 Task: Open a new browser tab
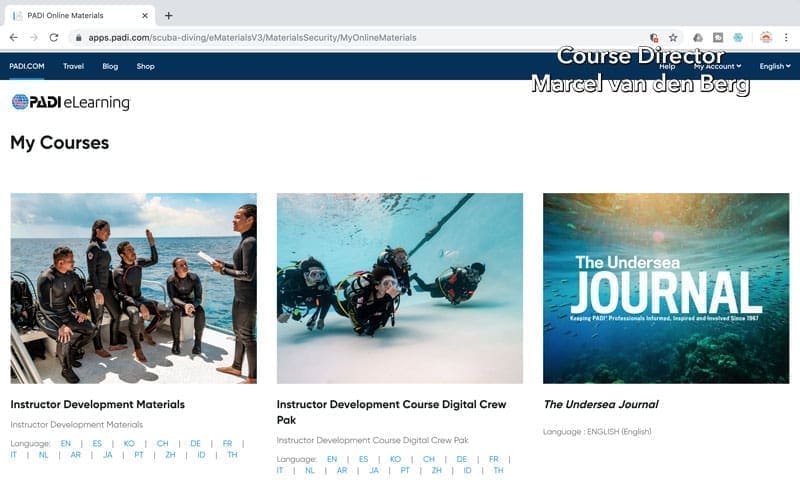pyautogui.click(x=168, y=15)
